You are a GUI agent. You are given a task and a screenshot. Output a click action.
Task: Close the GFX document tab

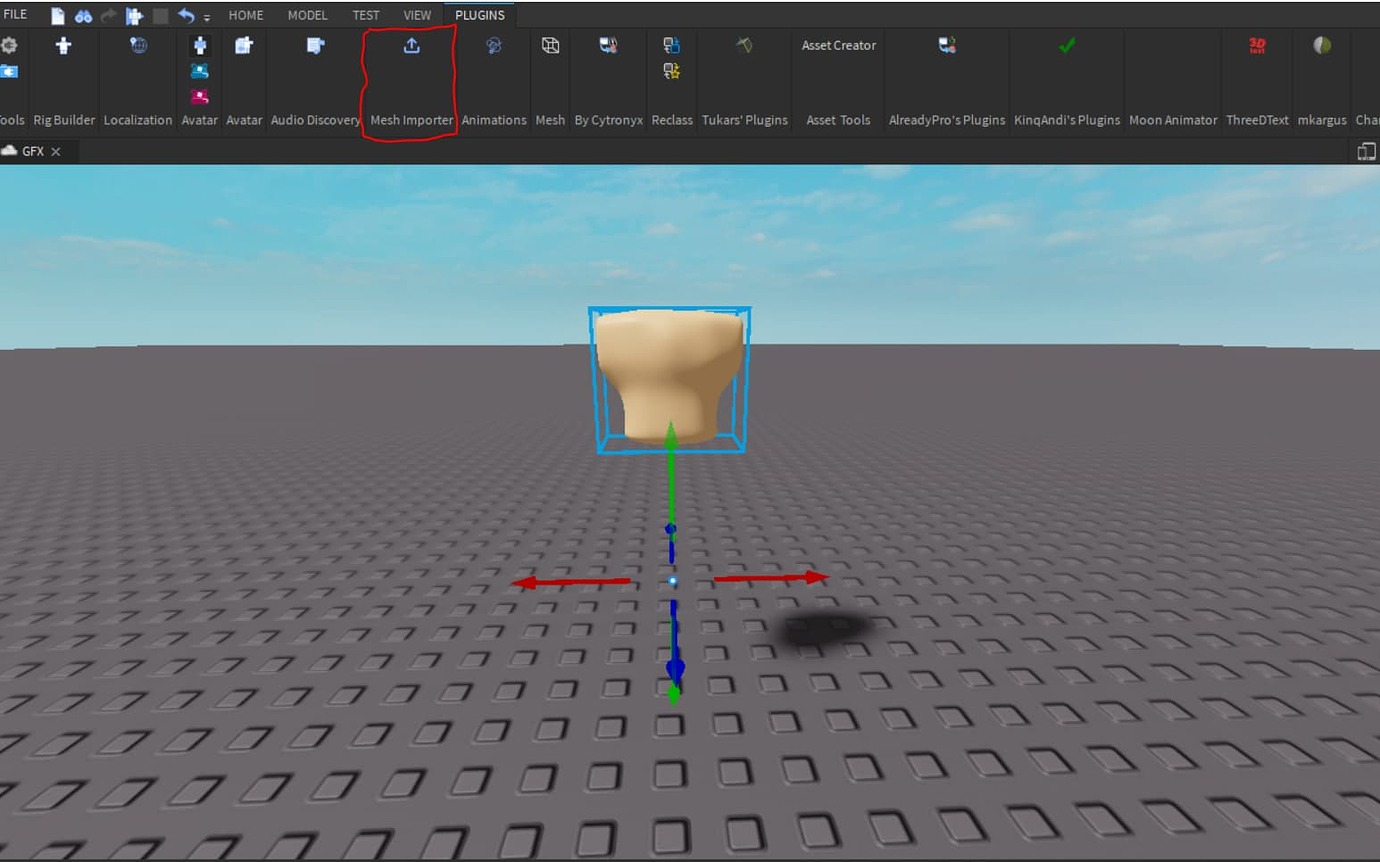click(x=56, y=152)
